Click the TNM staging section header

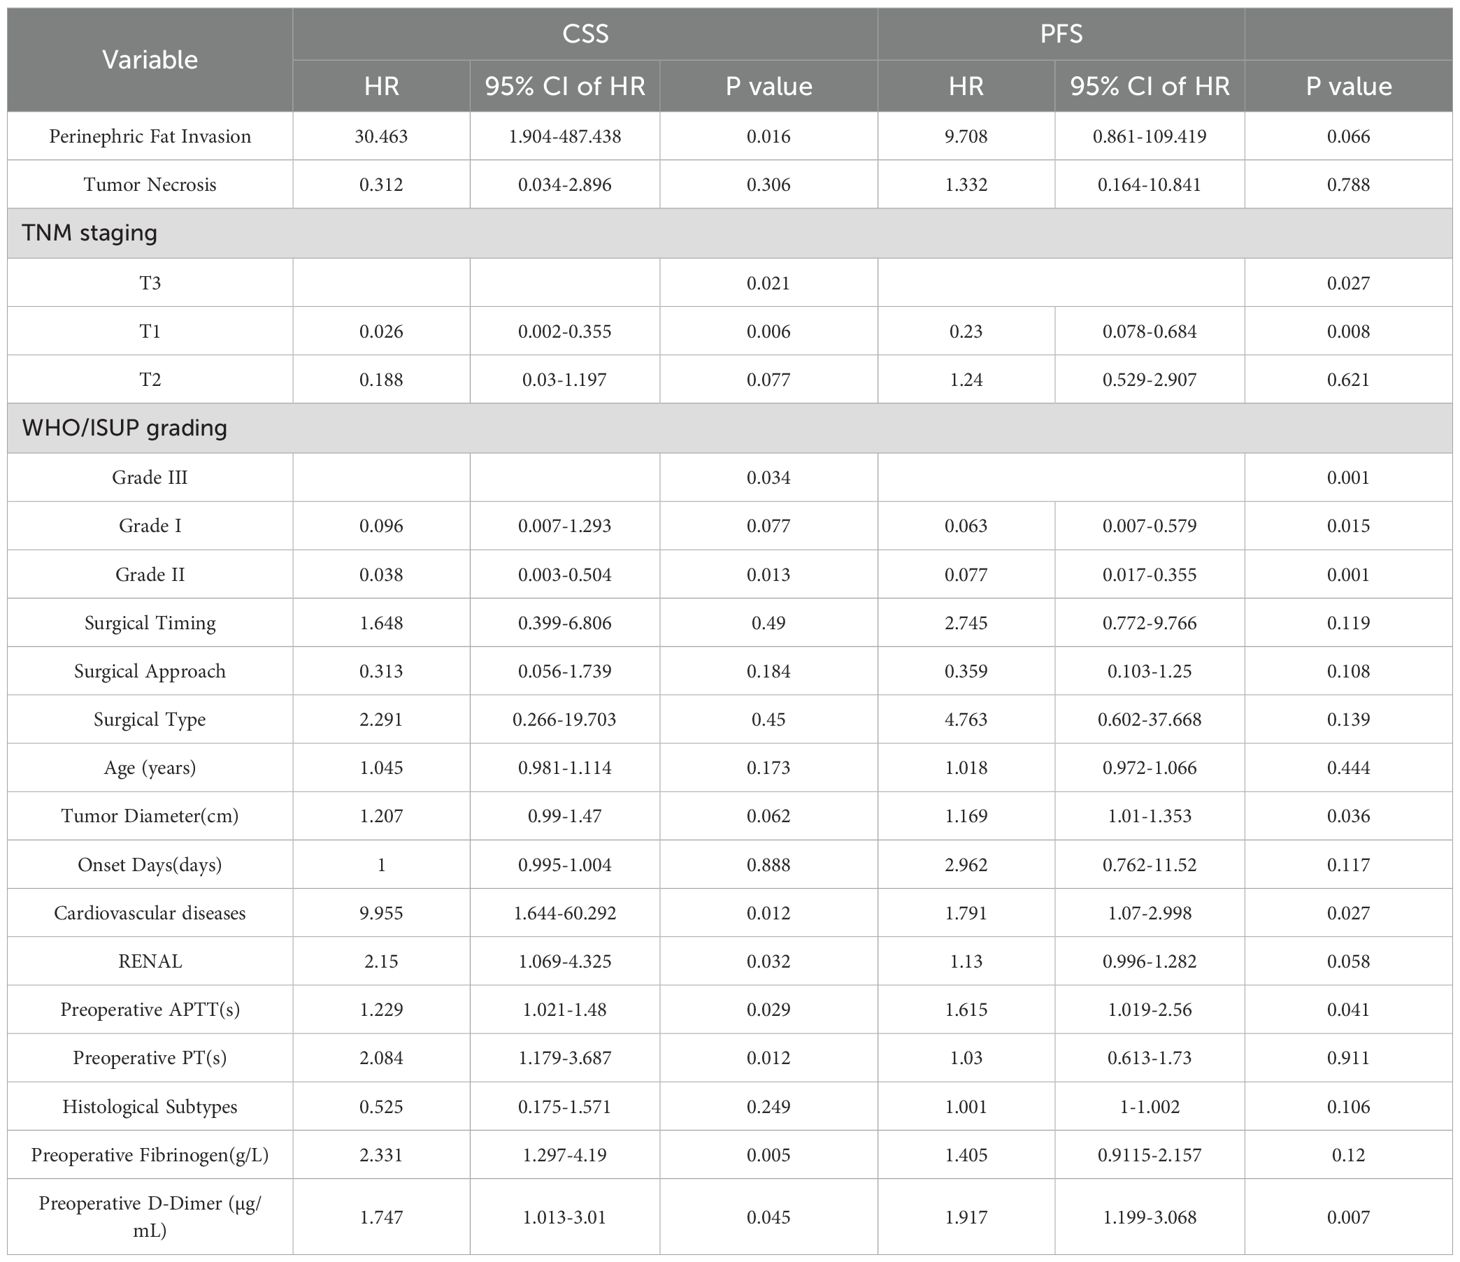[90, 233]
